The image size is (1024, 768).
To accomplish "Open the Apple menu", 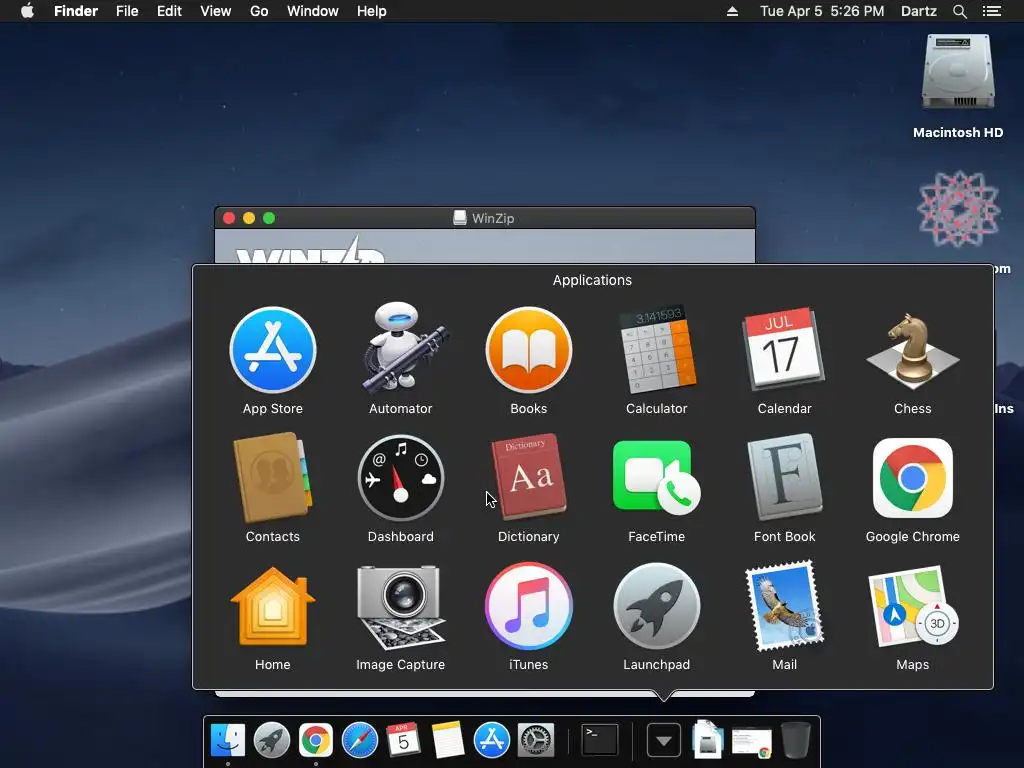I will 27,11.
